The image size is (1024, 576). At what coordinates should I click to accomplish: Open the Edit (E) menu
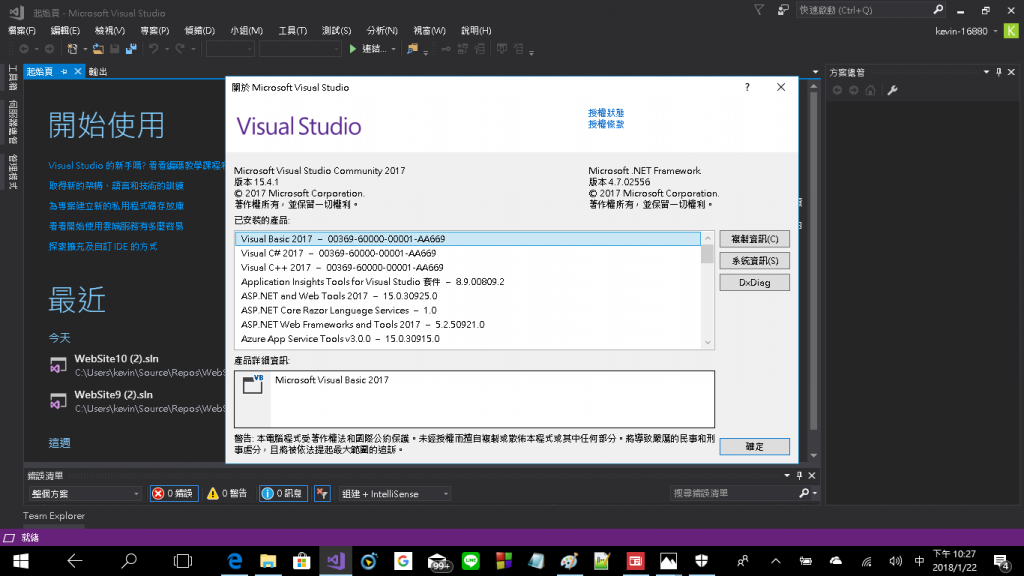(65, 31)
